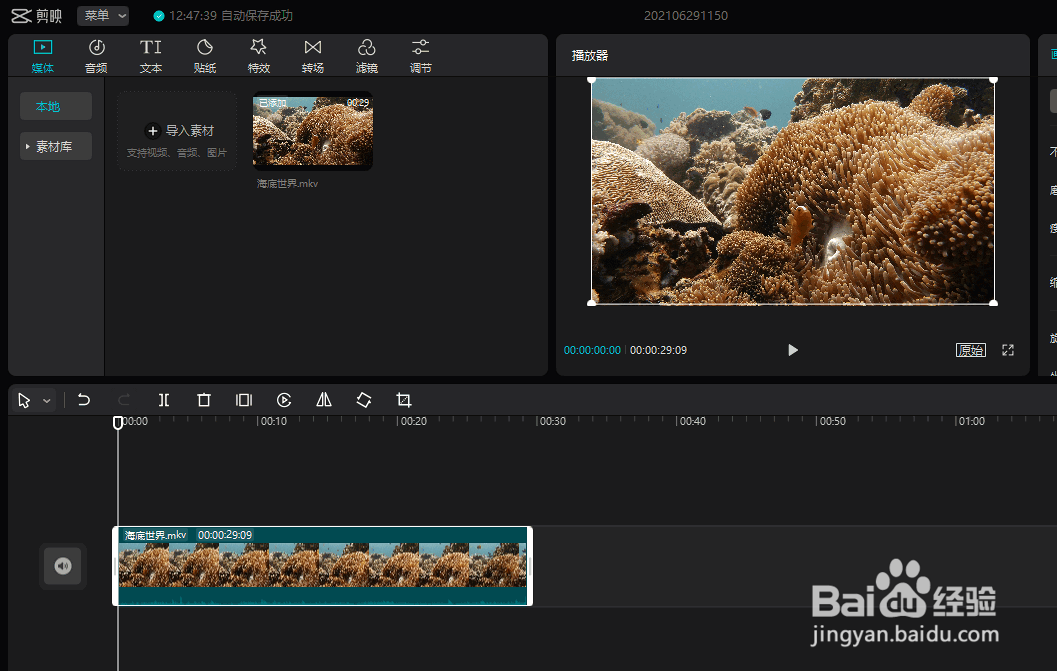
Task: Open the 转场 transitions tab
Action: 313,56
